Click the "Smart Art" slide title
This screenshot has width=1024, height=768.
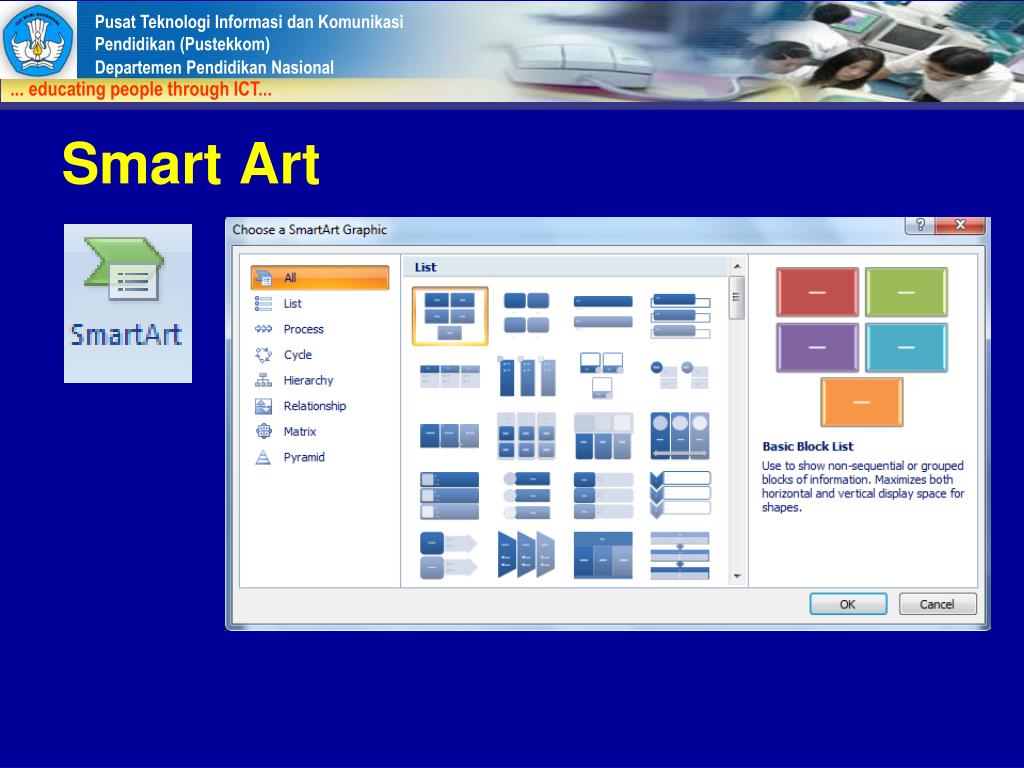click(191, 163)
